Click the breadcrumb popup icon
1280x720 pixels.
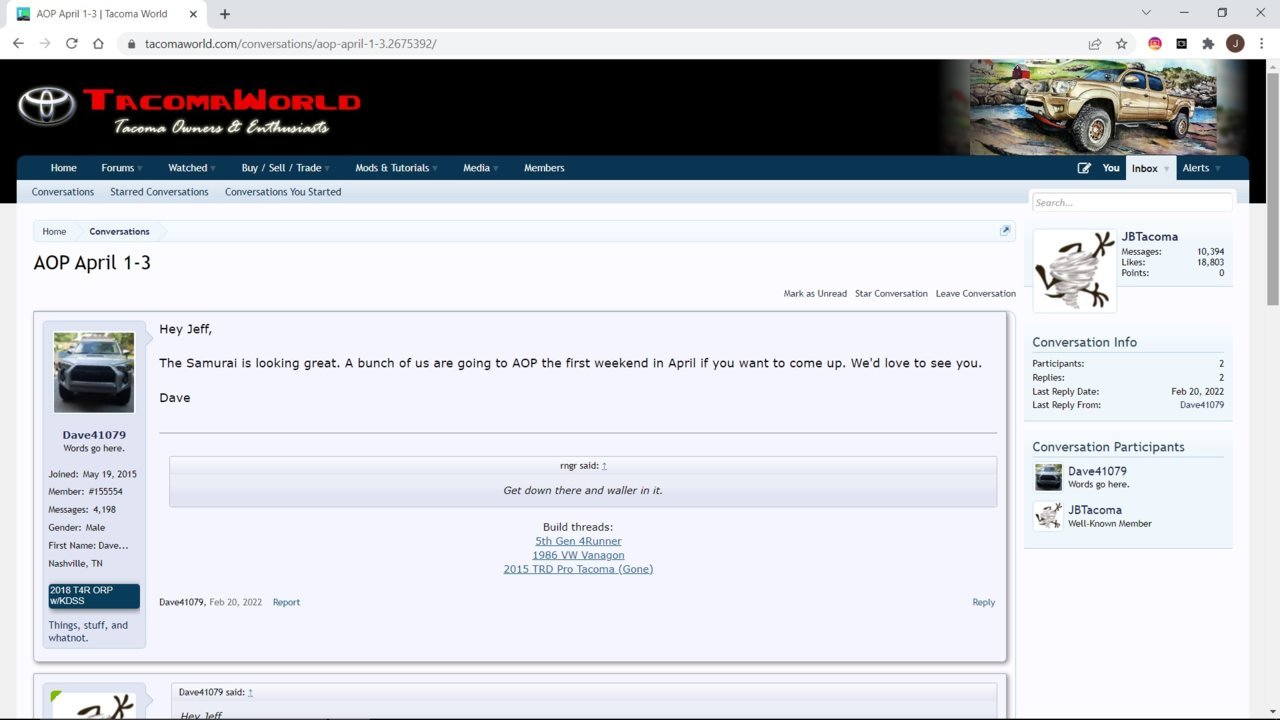(1005, 231)
